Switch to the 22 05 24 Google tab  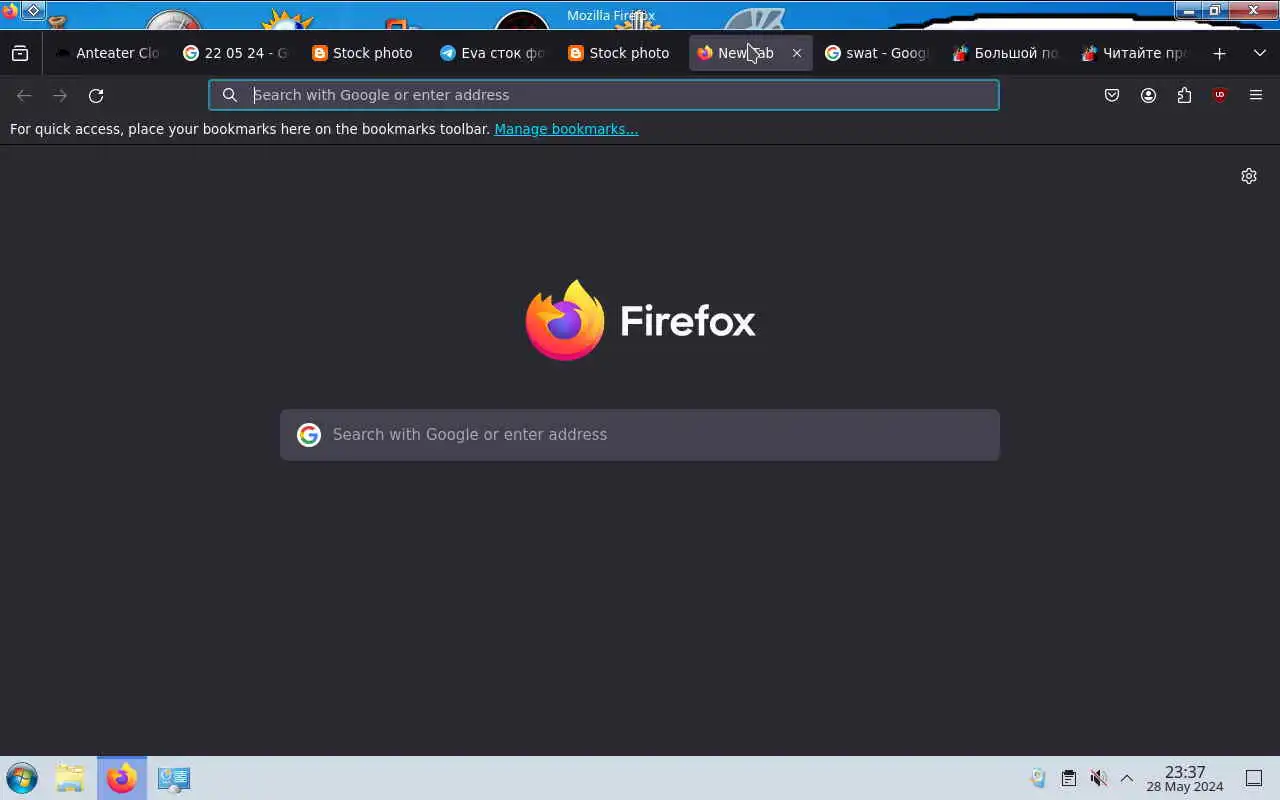pyautogui.click(x=235, y=53)
